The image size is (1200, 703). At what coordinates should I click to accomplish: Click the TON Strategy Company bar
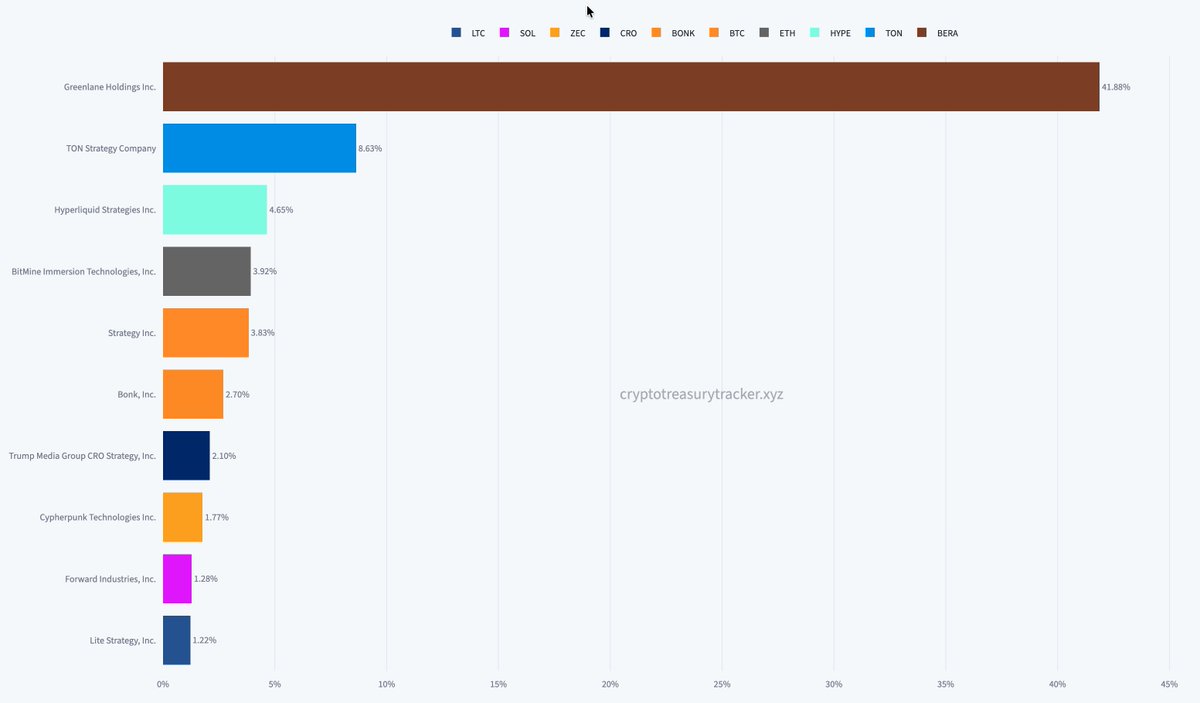(x=258, y=148)
